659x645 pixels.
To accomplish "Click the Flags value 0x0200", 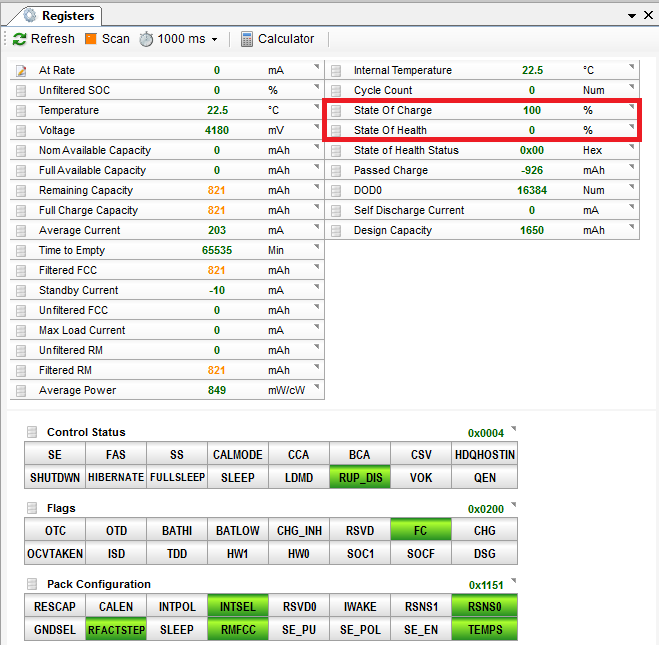I will (x=486, y=509).
